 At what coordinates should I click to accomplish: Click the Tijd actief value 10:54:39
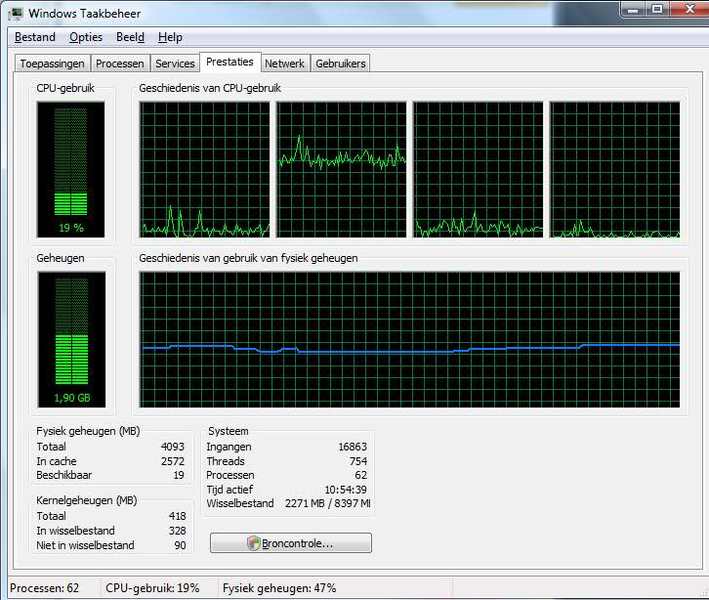click(x=346, y=490)
